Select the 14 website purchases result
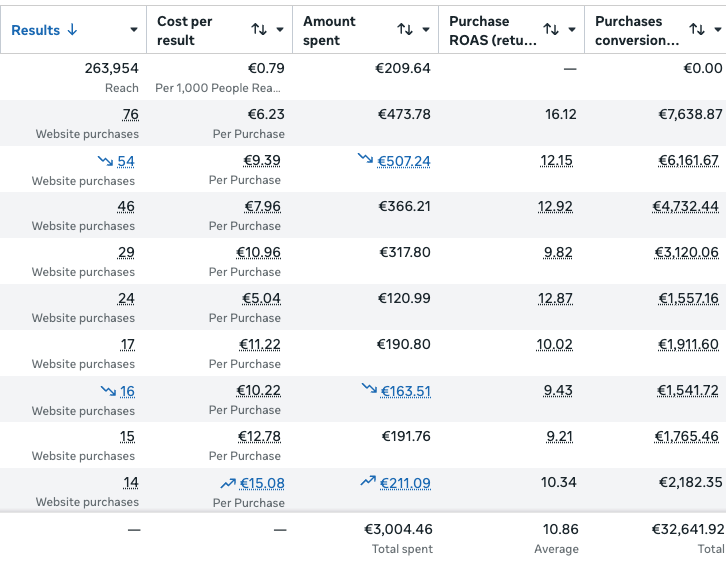726x574 pixels. click(x=131, y=483)
